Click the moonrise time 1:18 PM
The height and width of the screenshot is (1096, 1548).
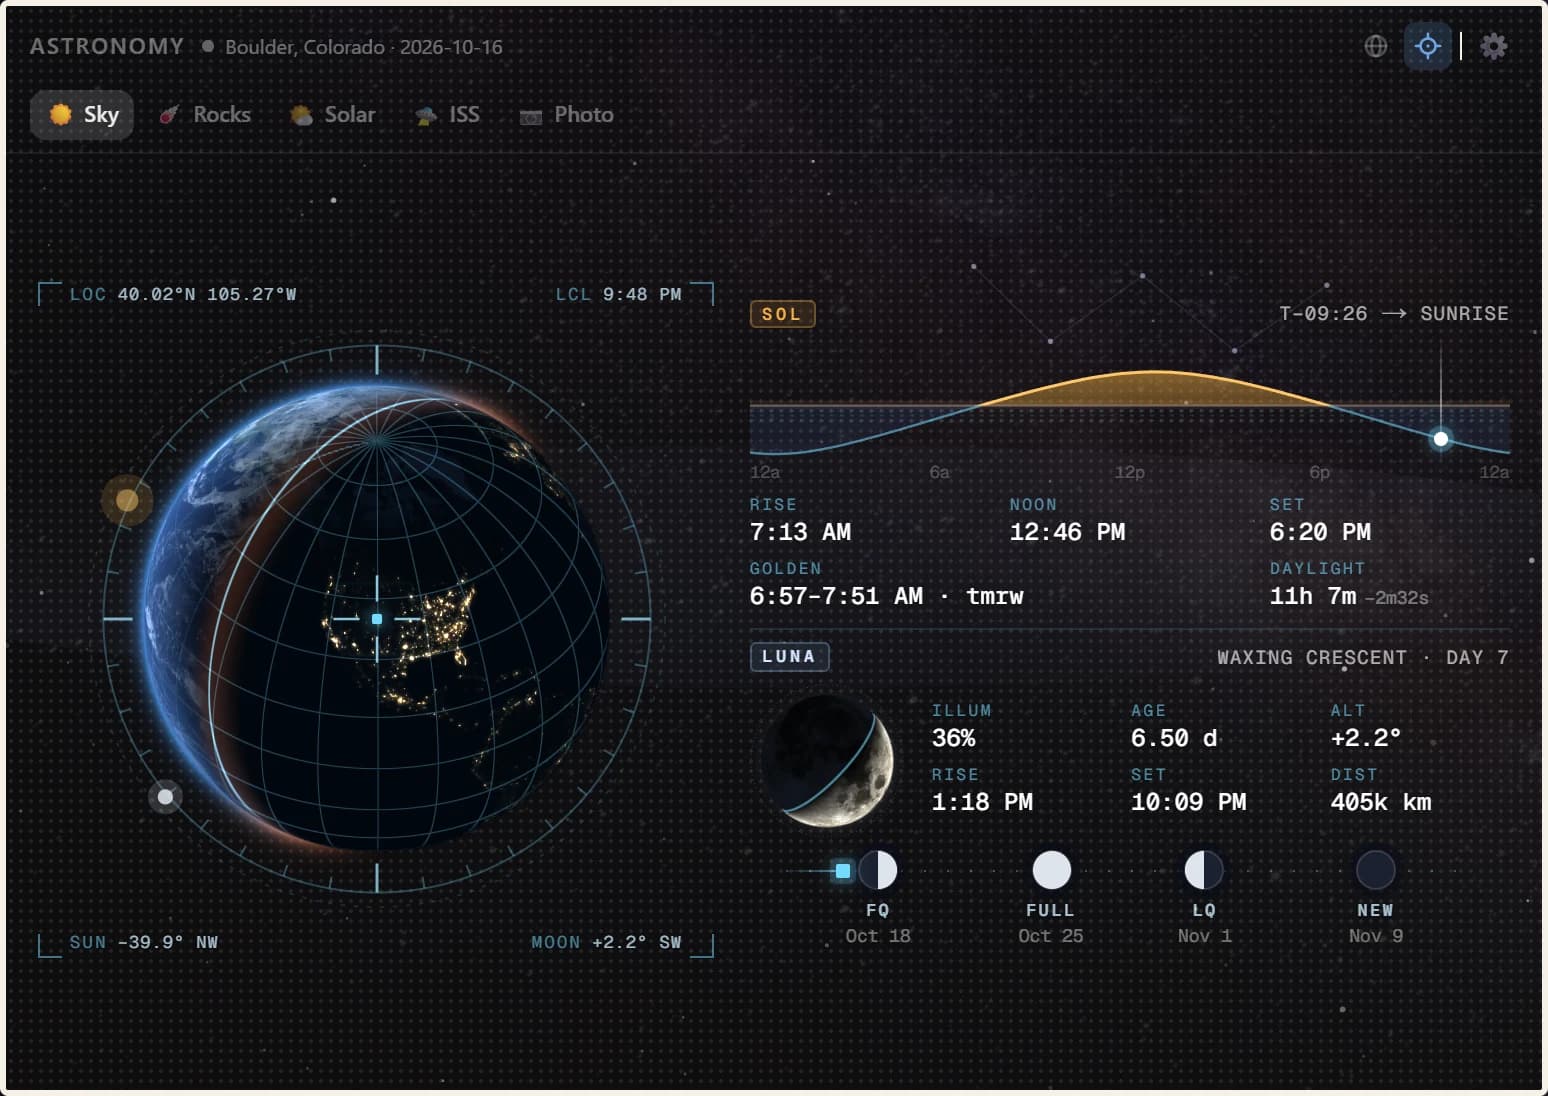[x=982, y=802]
